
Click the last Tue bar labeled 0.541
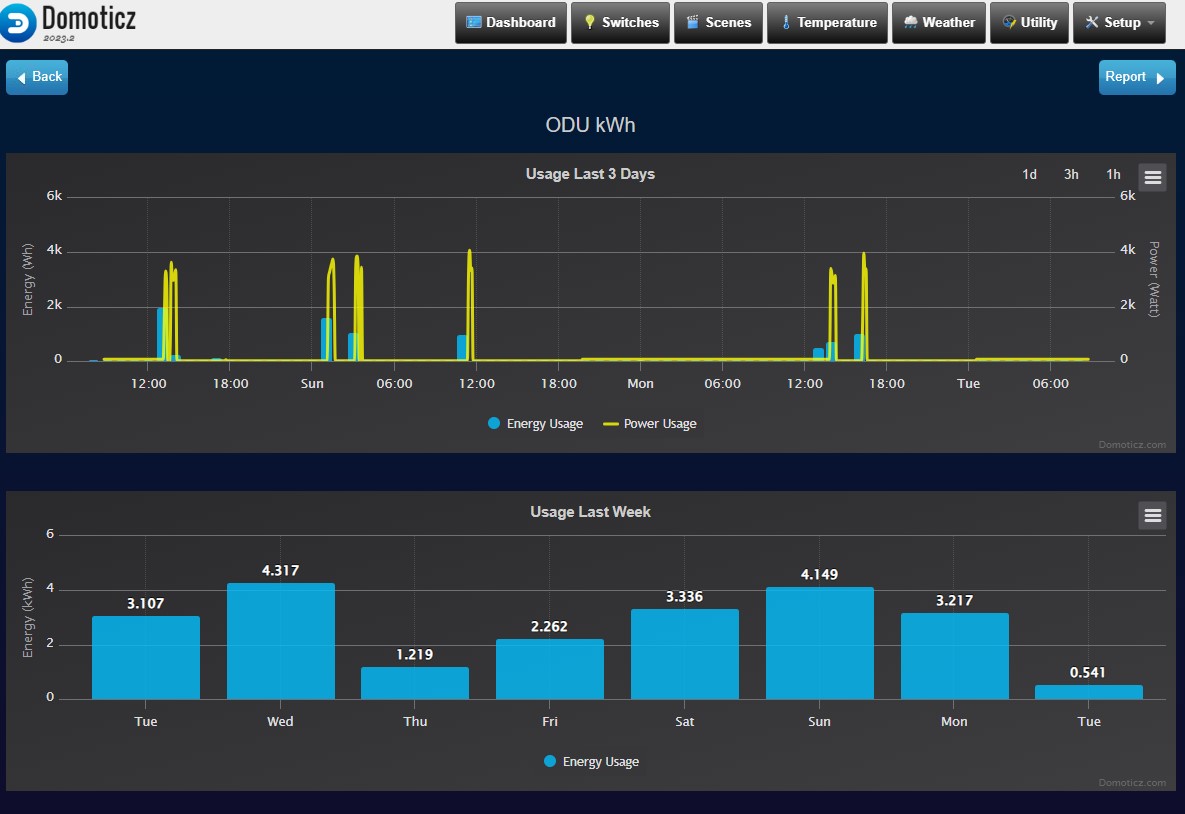[1088, 692]
